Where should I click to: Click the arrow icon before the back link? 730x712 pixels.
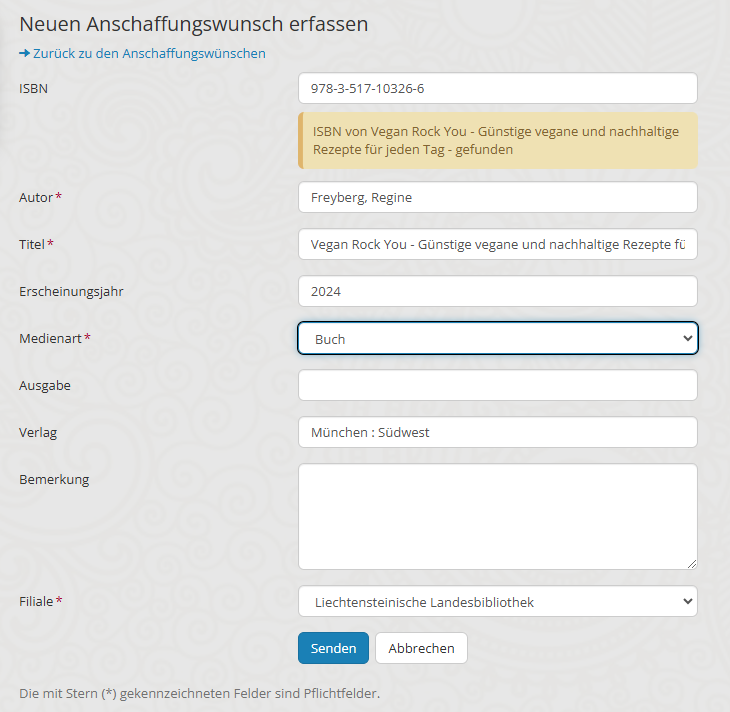[24, 53]
